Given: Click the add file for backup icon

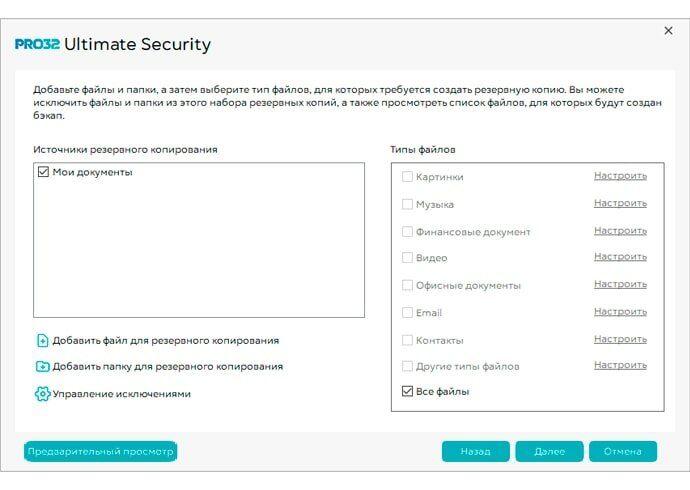Looking at the screenshot, I should point(42,340).
